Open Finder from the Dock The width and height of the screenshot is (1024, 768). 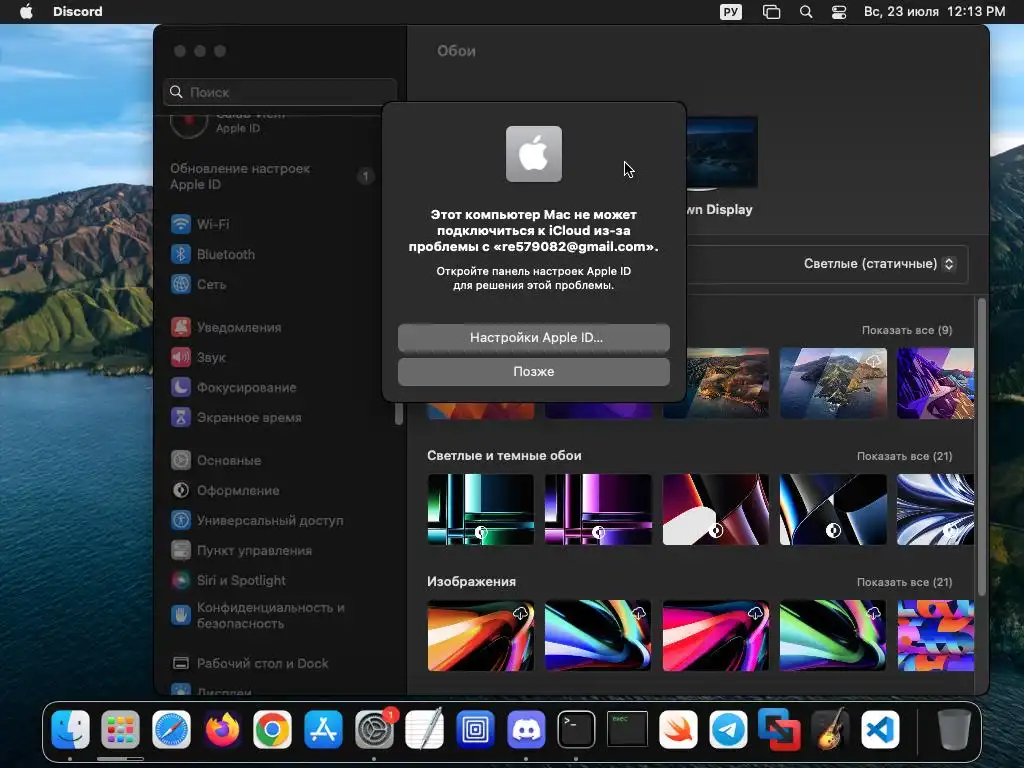71,729
